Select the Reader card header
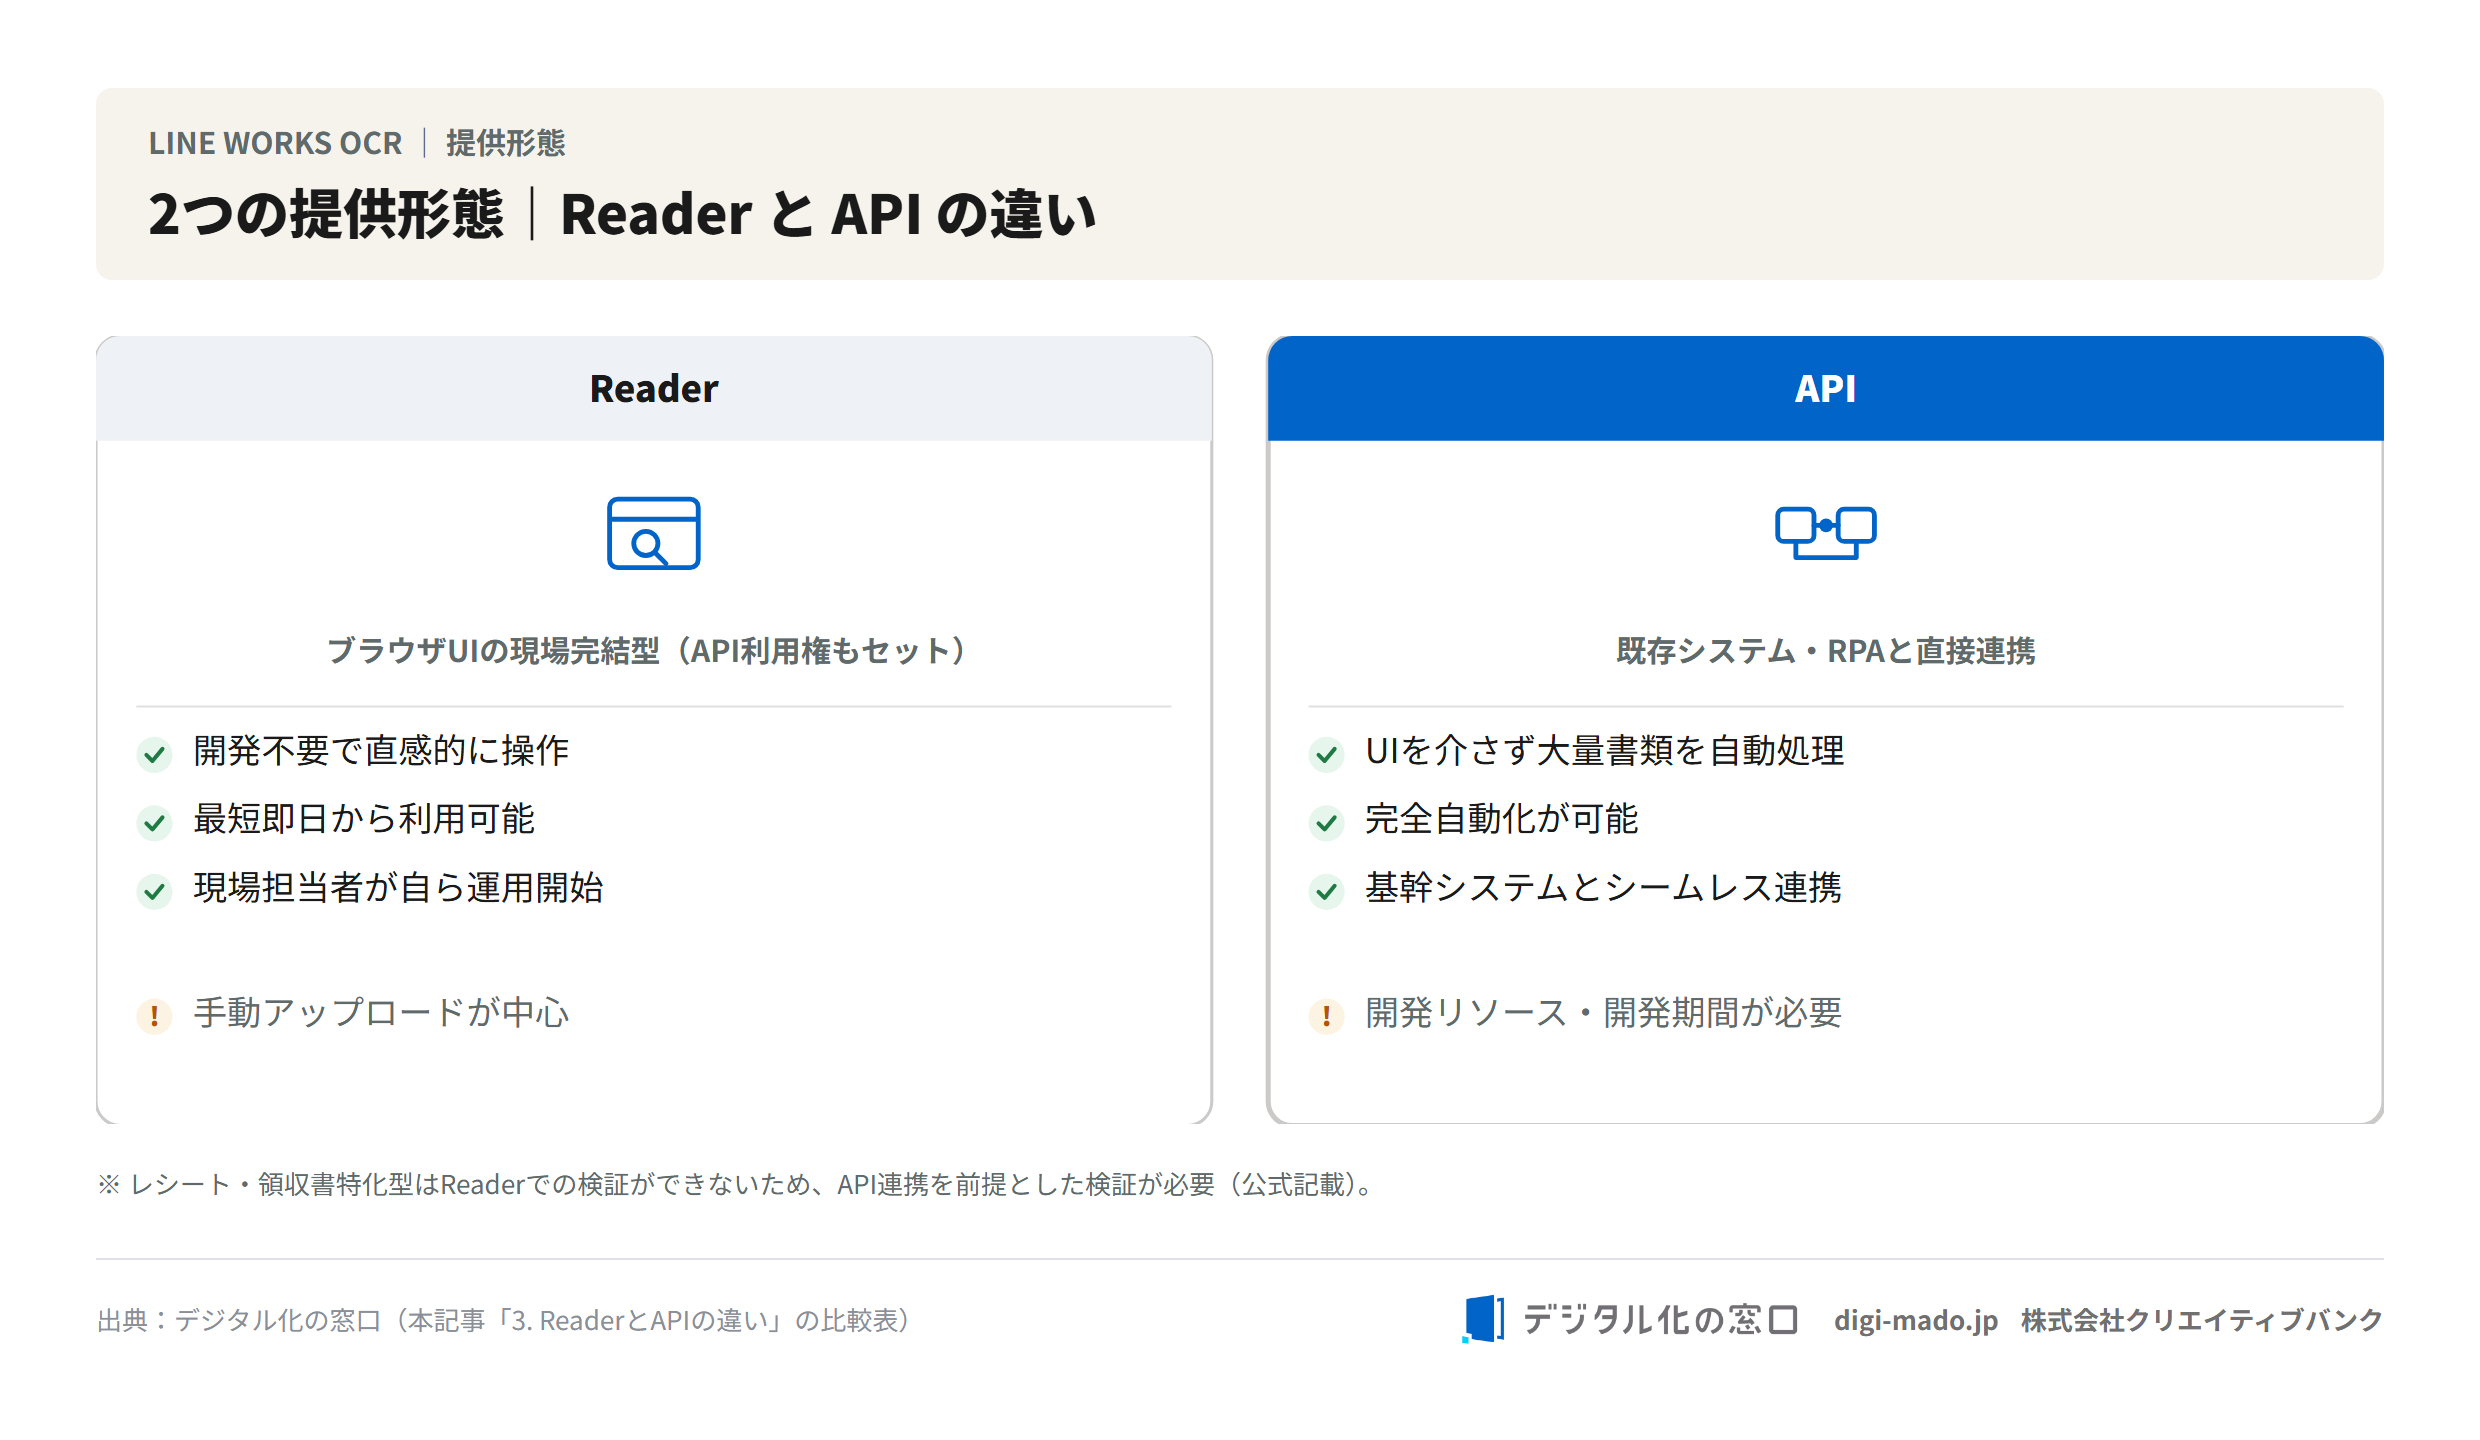2480x1440 pixels. click(x=654, y=389)
